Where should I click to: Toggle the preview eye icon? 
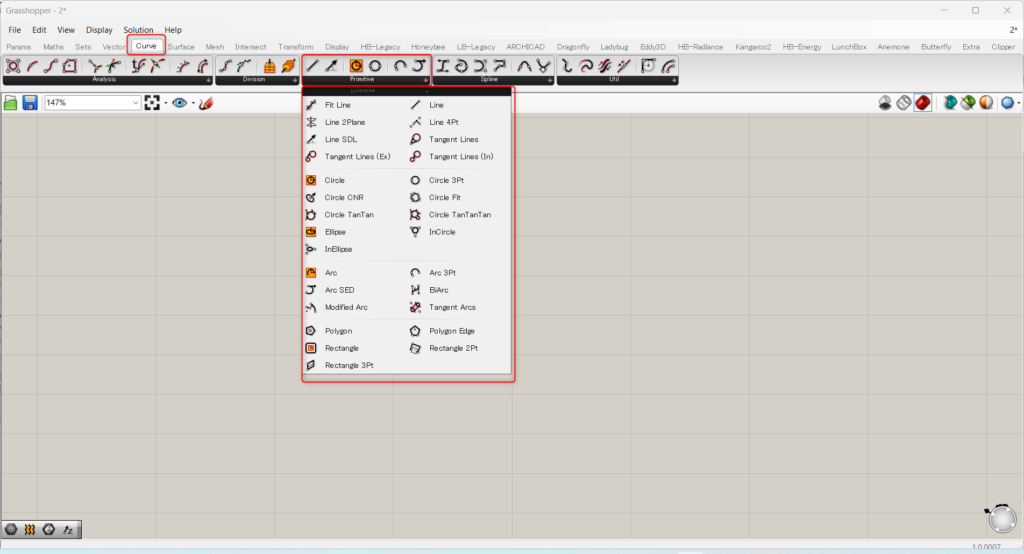pos(180,103)
